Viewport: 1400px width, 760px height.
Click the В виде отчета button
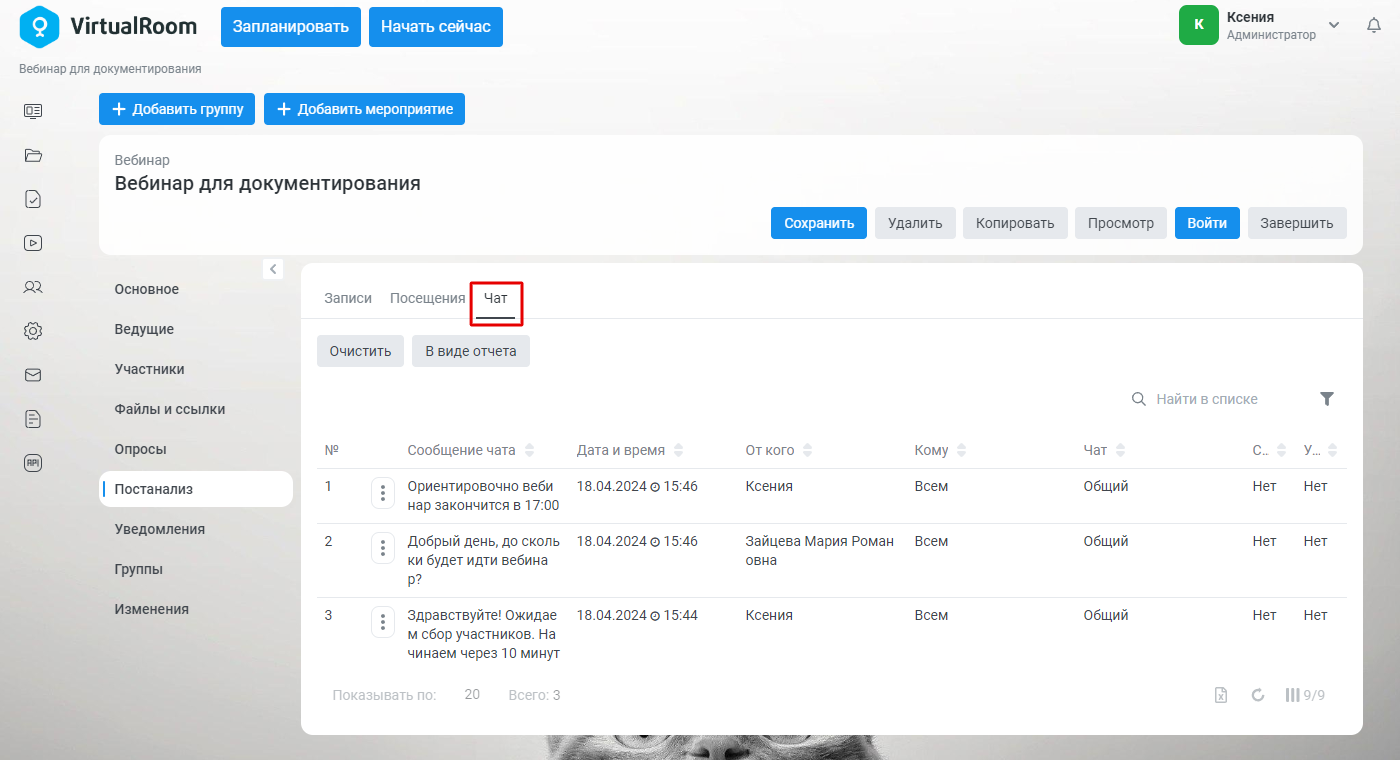click(x=471, y=351)
